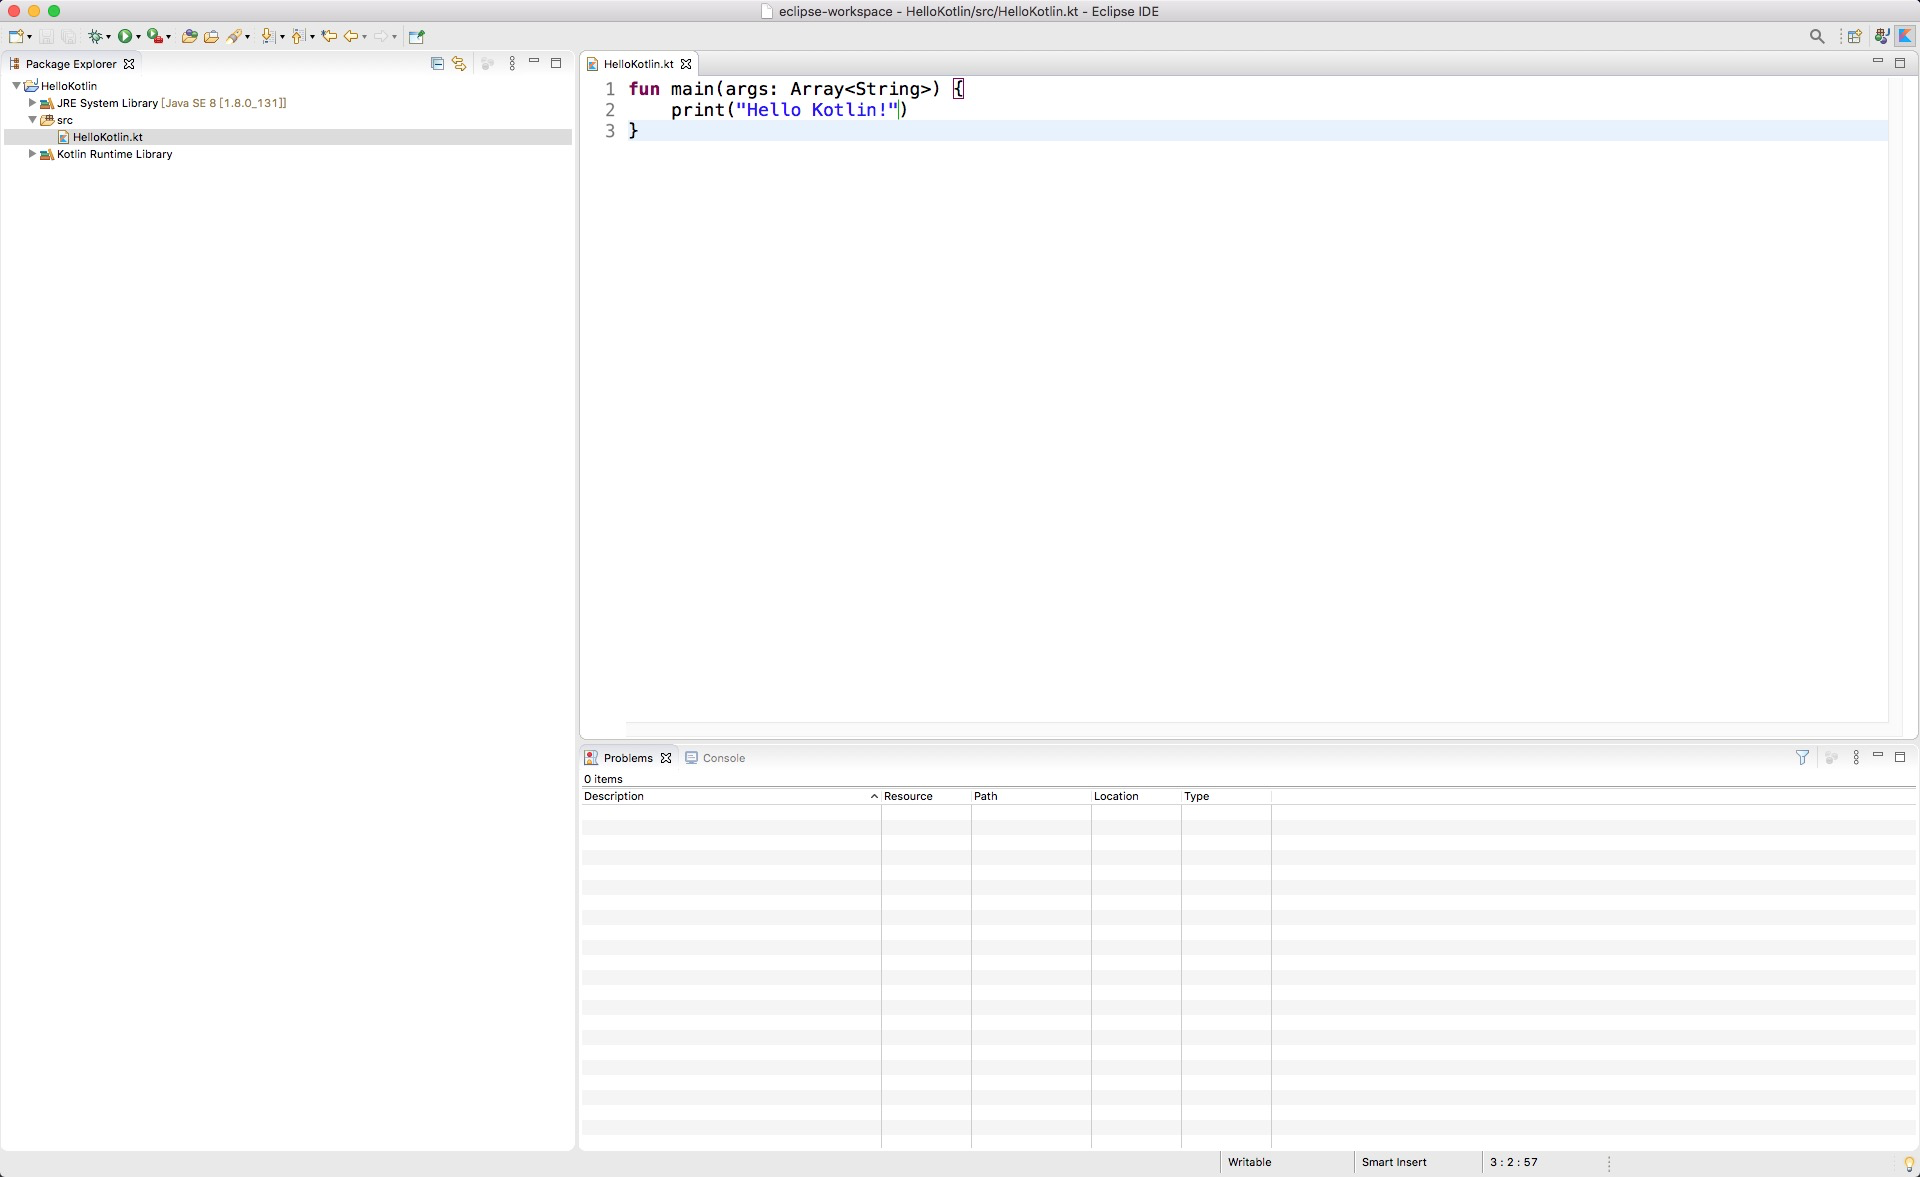
Task: Close the Problems view
Action: point(666,758)
